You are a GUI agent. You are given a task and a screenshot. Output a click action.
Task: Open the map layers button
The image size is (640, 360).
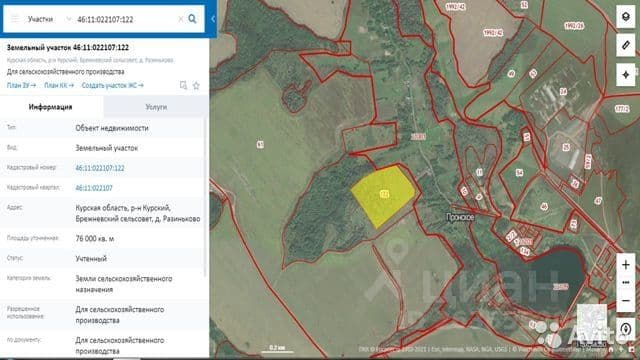point(626,17)
